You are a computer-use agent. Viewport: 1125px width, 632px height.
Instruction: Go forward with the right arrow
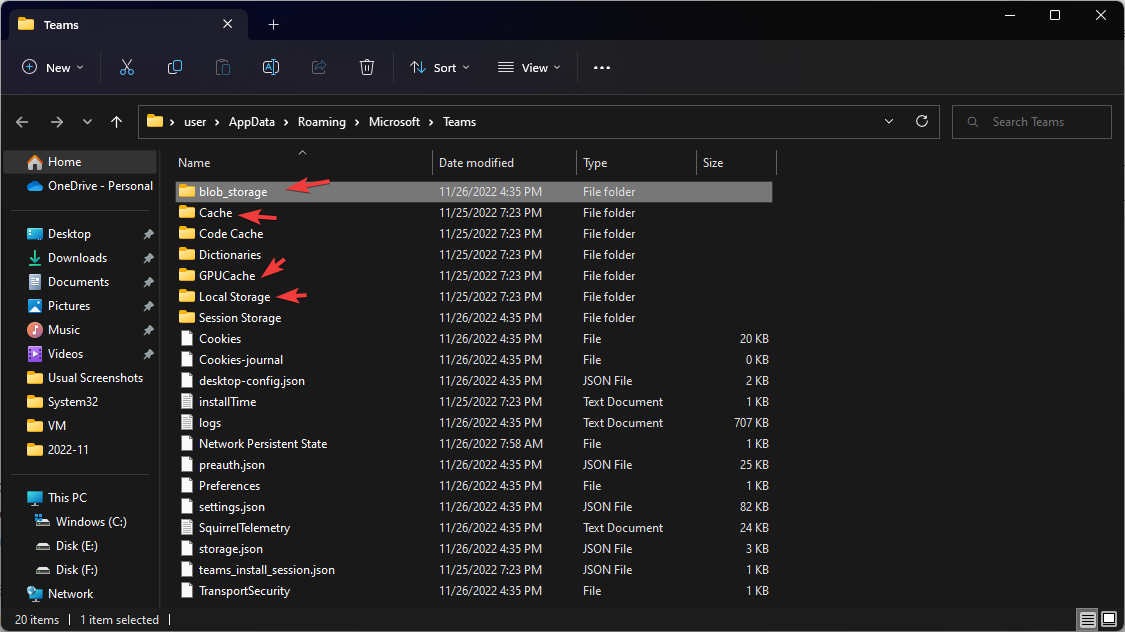tap(57, 122)
